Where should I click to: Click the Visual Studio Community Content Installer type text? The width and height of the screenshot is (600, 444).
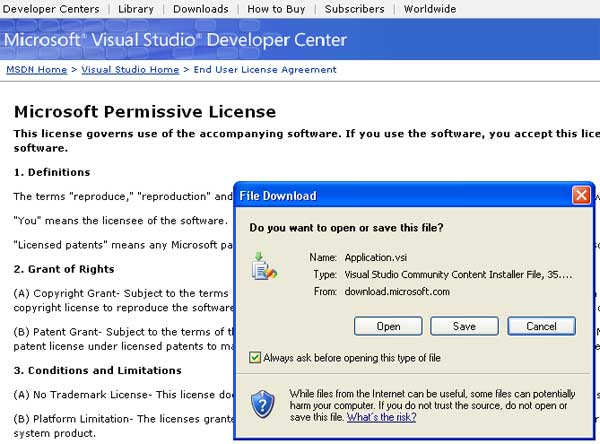[458, 274]
